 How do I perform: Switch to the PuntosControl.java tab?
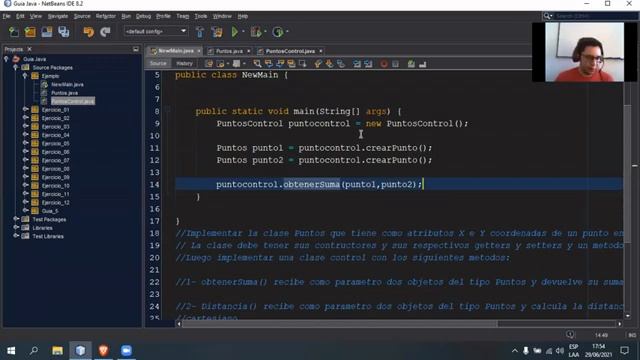[290, 51]
